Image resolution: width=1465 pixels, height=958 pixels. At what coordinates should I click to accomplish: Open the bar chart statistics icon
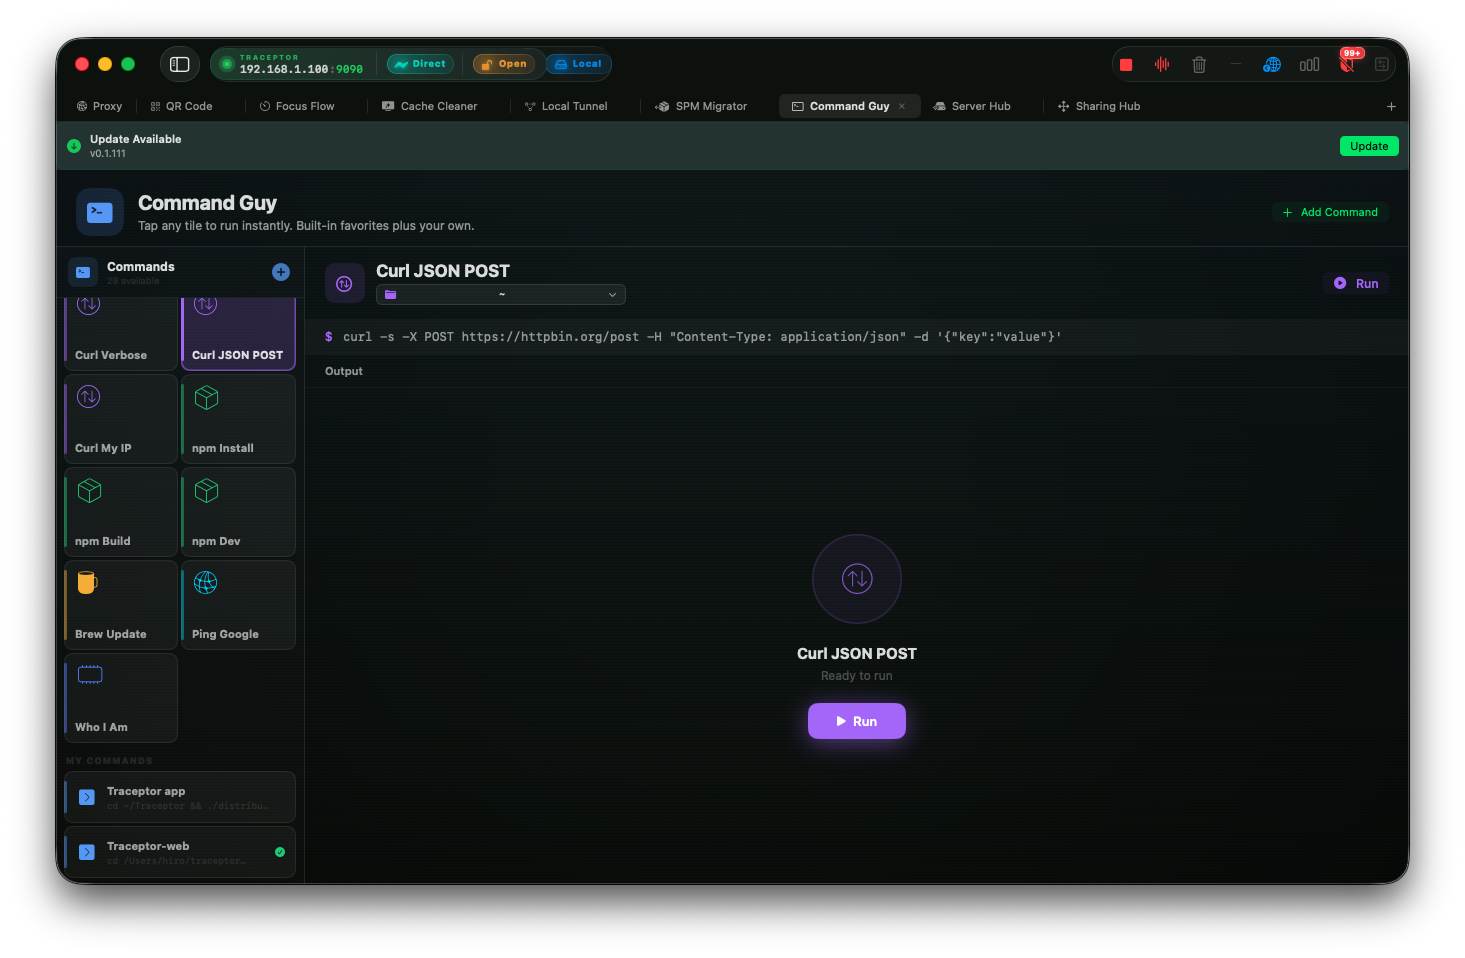coord(1309,65)
